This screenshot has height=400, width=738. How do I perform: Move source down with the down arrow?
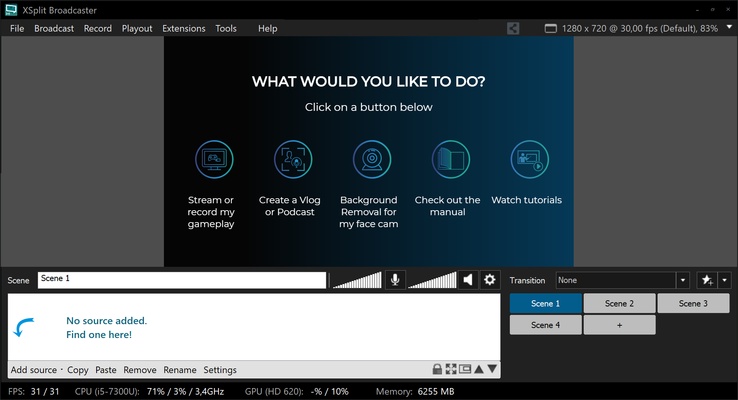point(492,369)
